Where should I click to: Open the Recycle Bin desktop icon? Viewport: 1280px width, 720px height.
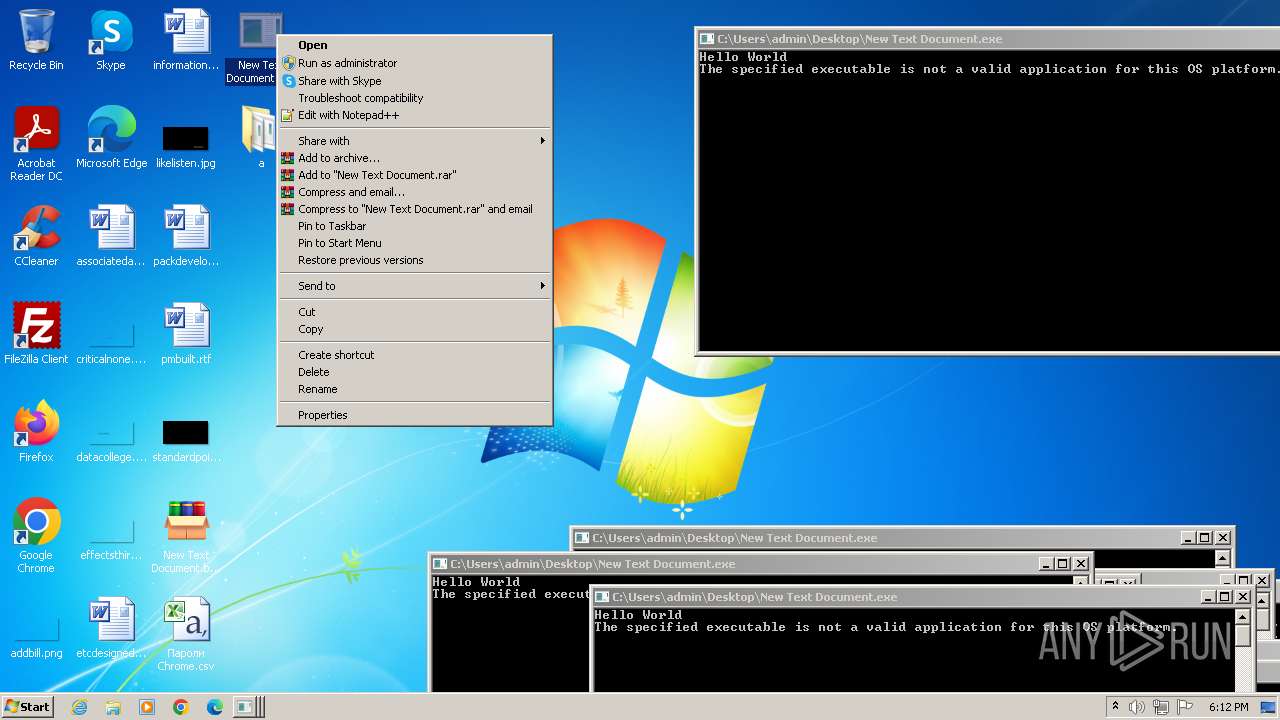[36, 40]
